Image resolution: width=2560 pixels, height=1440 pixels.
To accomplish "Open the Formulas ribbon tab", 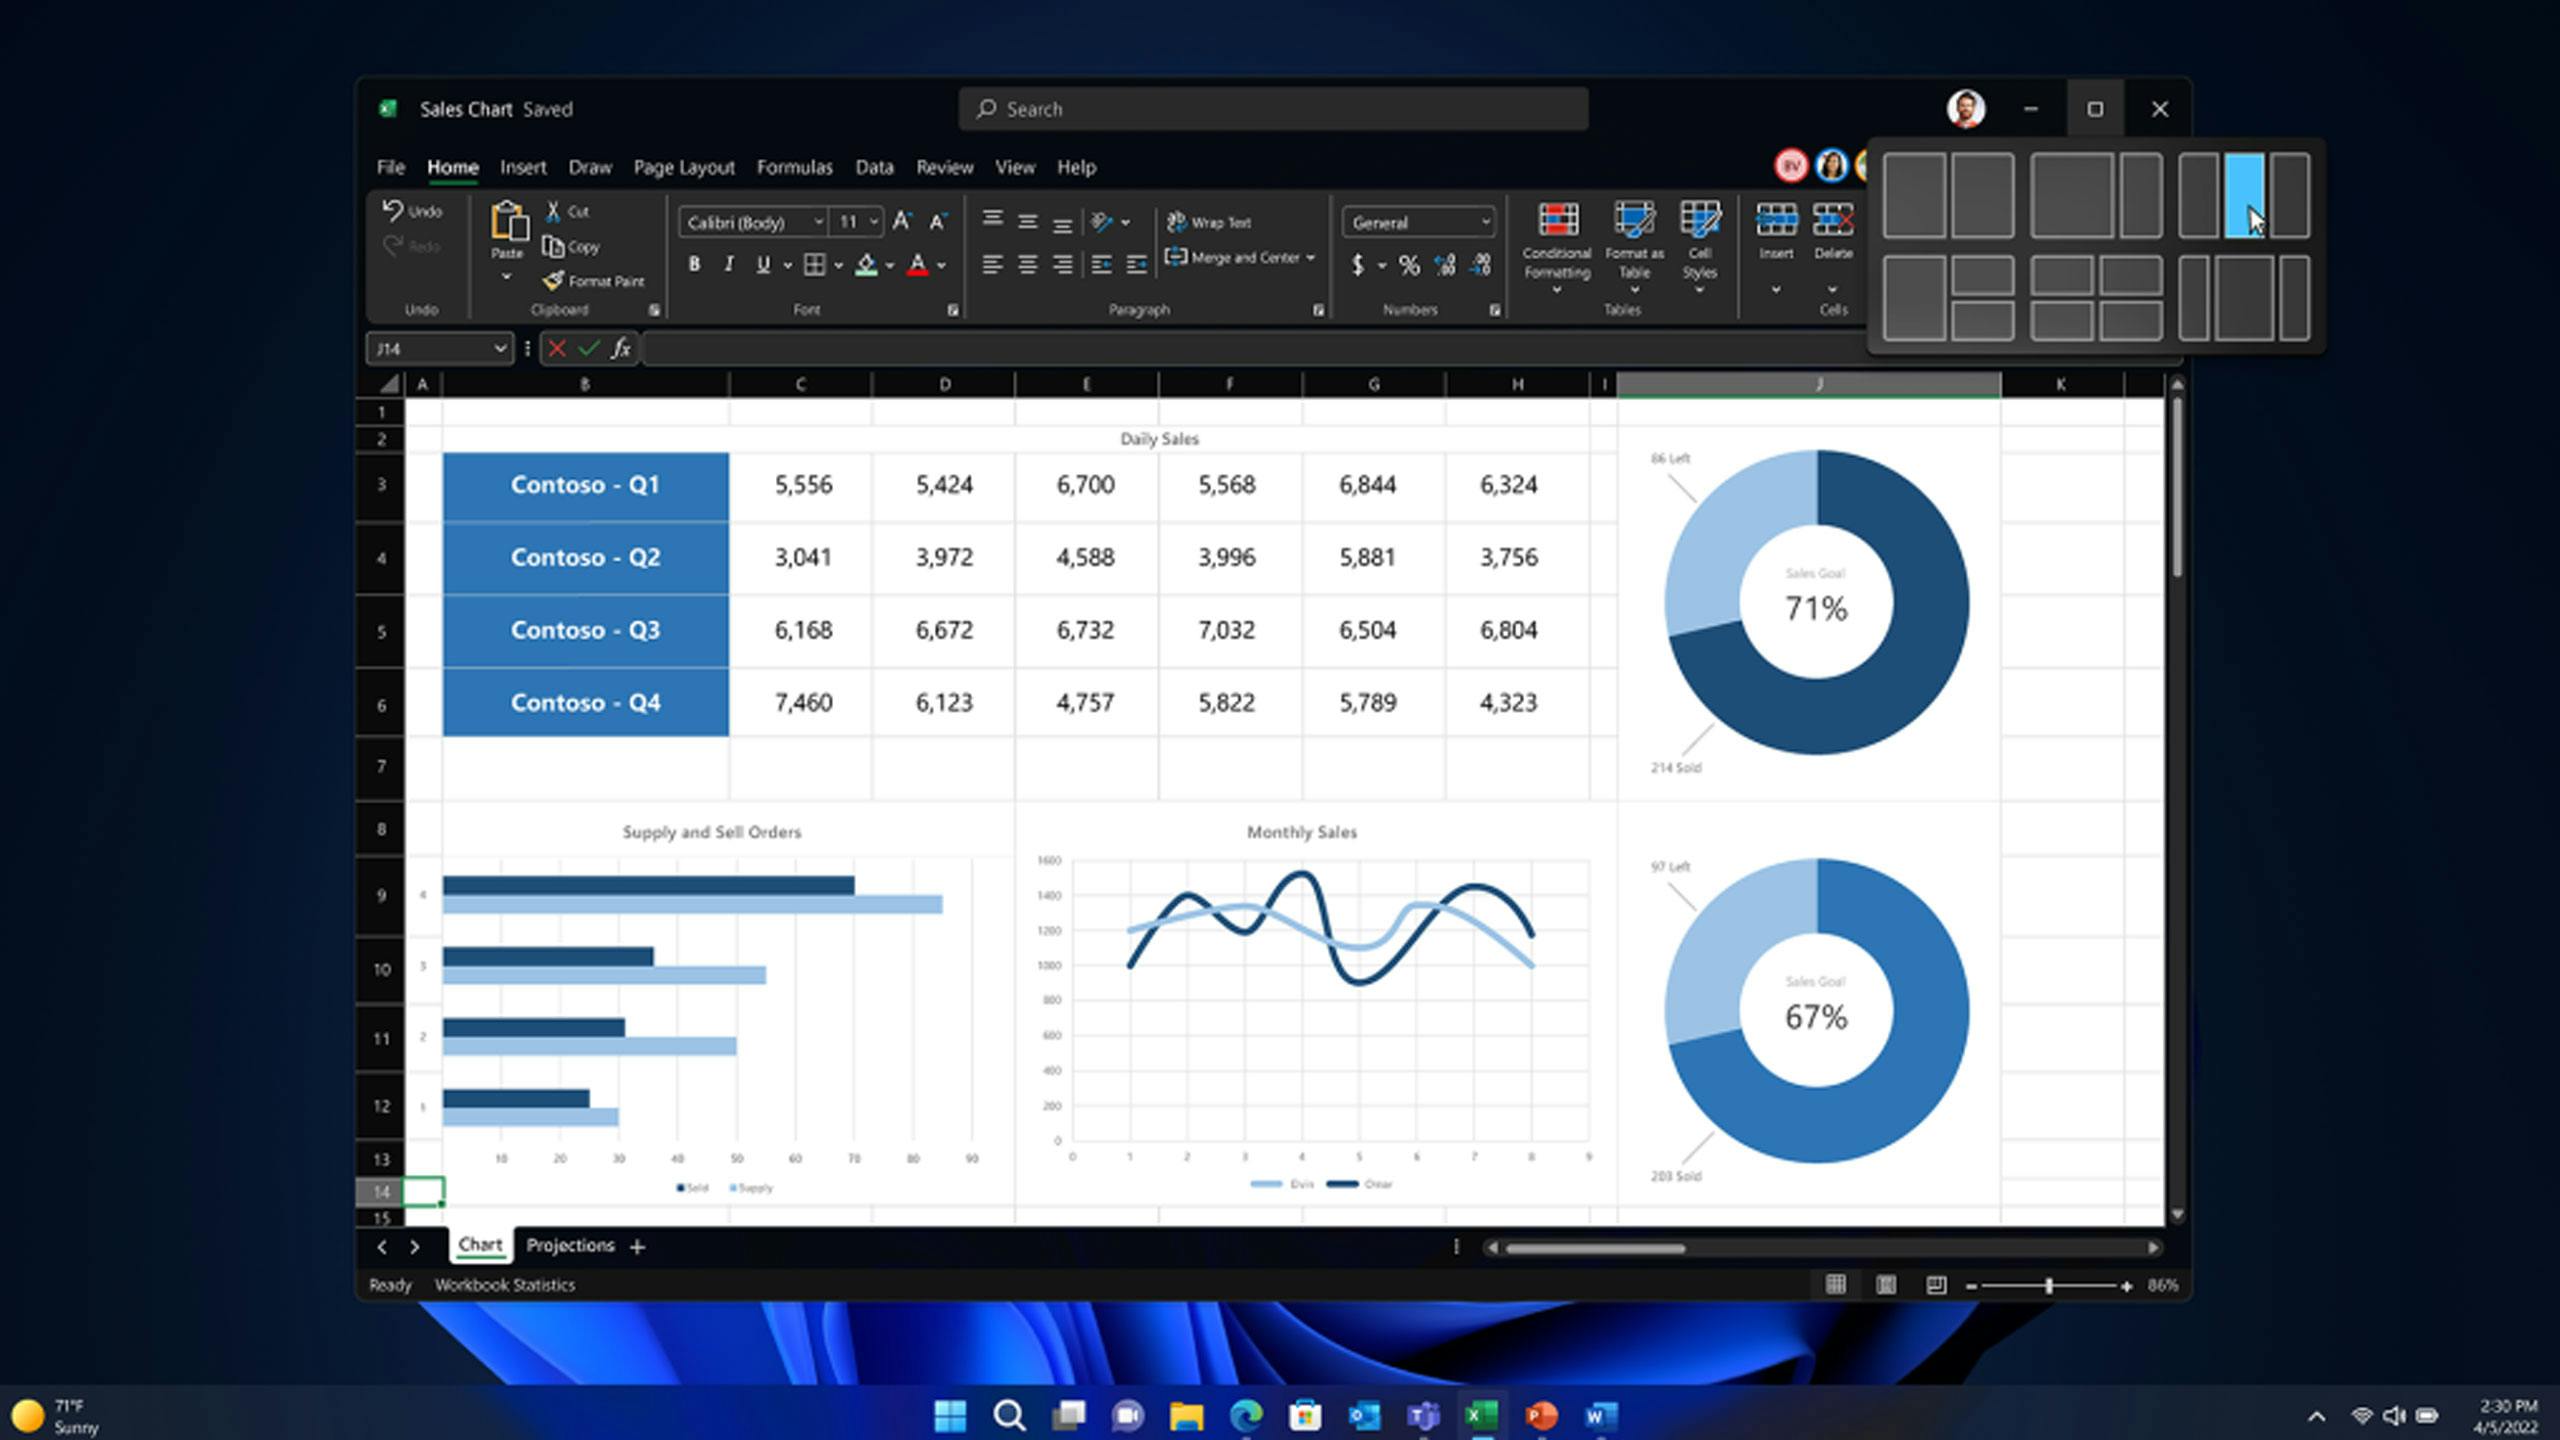I will (794, 167).
